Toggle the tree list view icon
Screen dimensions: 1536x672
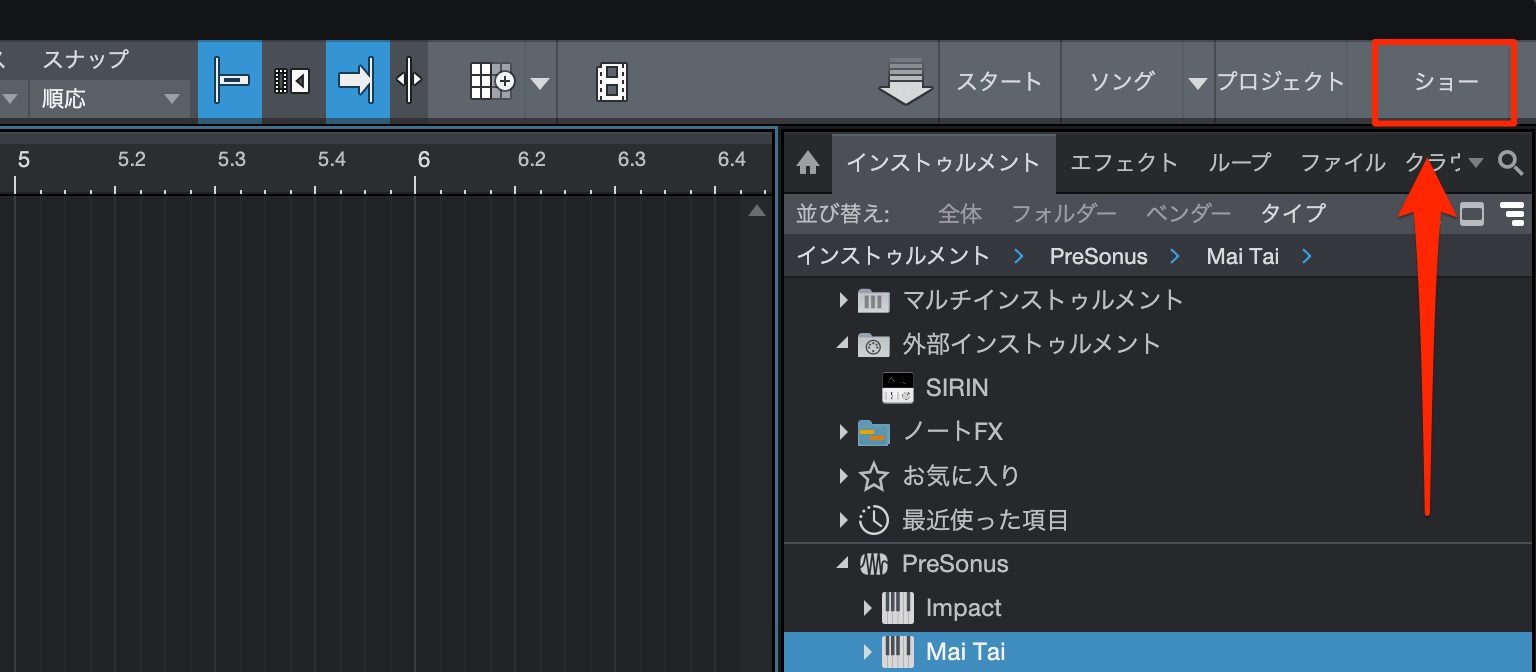(1512, 213)
